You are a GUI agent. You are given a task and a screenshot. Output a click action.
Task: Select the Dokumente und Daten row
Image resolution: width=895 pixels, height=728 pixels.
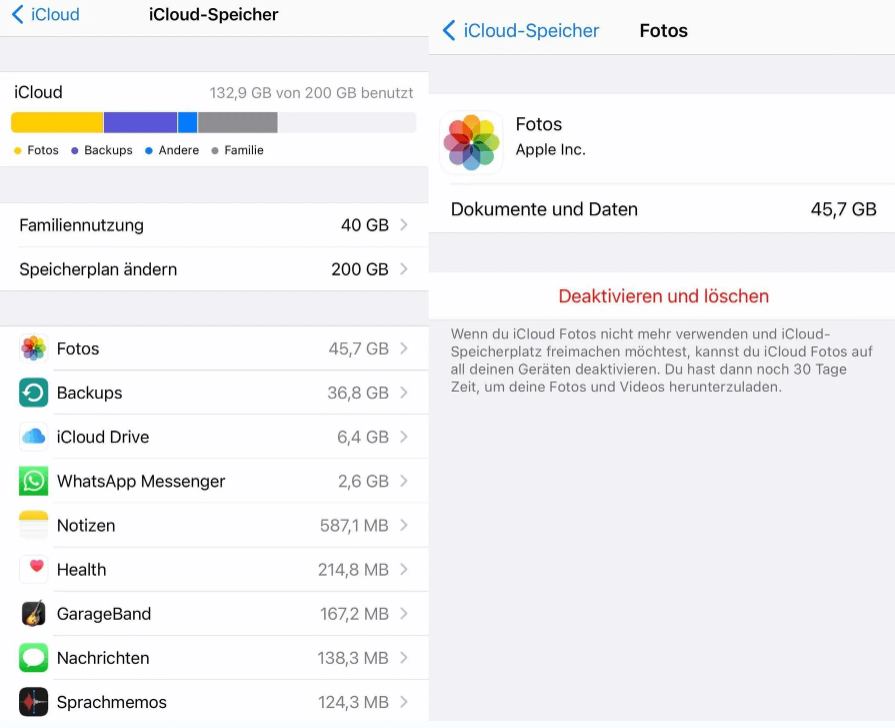[663, 210]
